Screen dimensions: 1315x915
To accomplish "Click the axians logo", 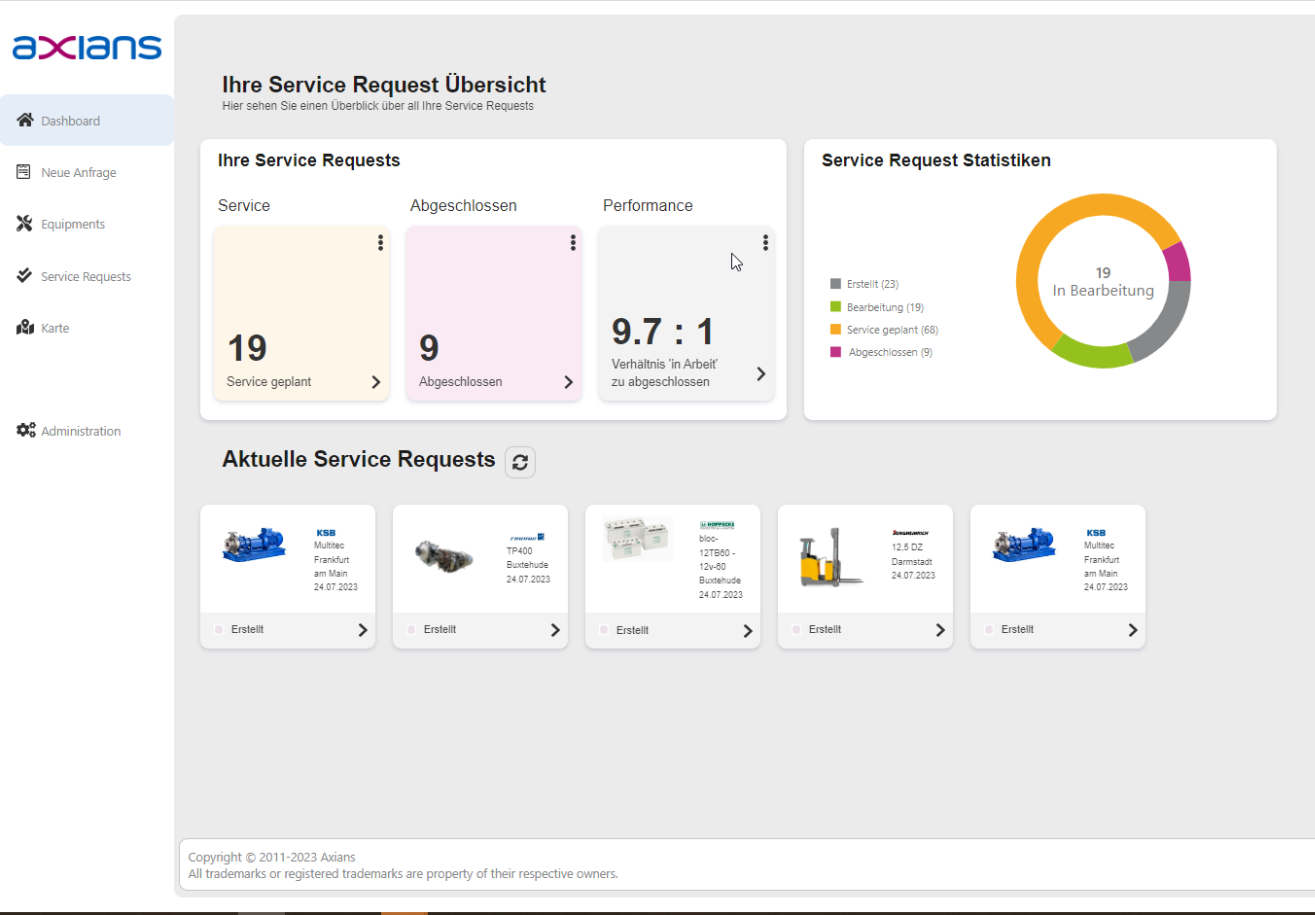I will pyautogui.click(x=86, y=47).
